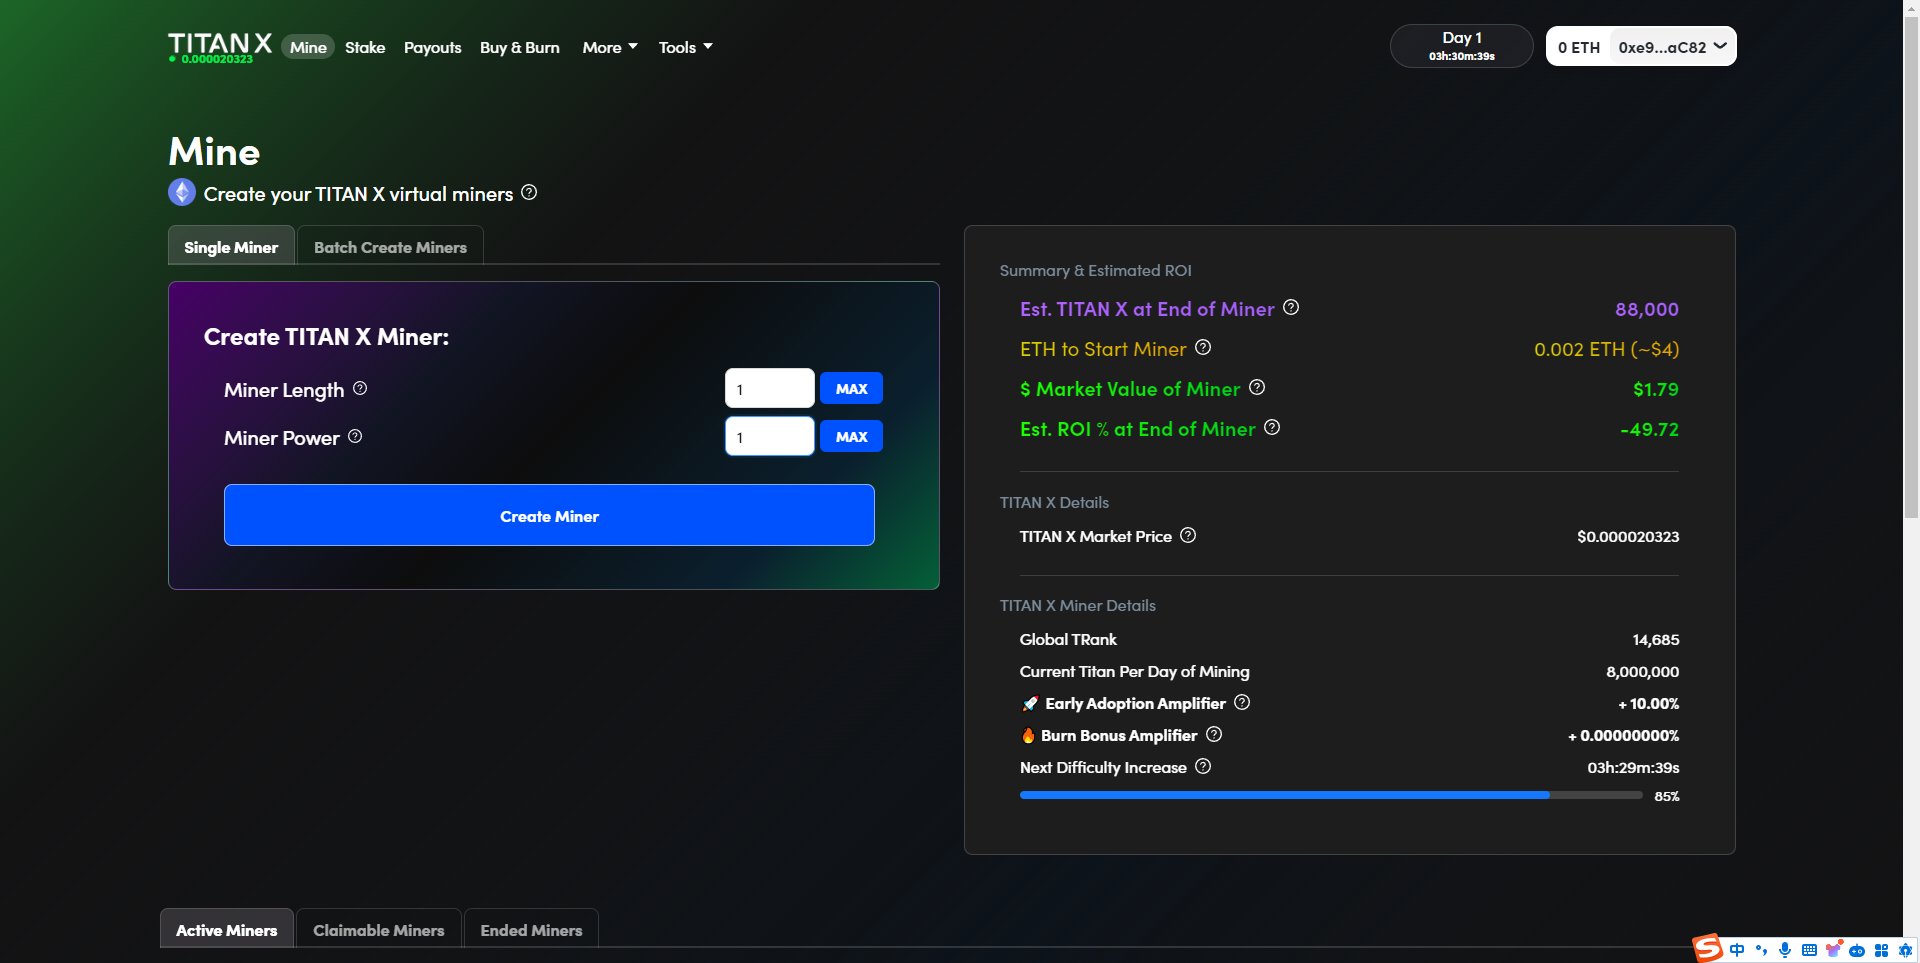
Task: Click the $1.79 market value
Action: pos(1655,389)
